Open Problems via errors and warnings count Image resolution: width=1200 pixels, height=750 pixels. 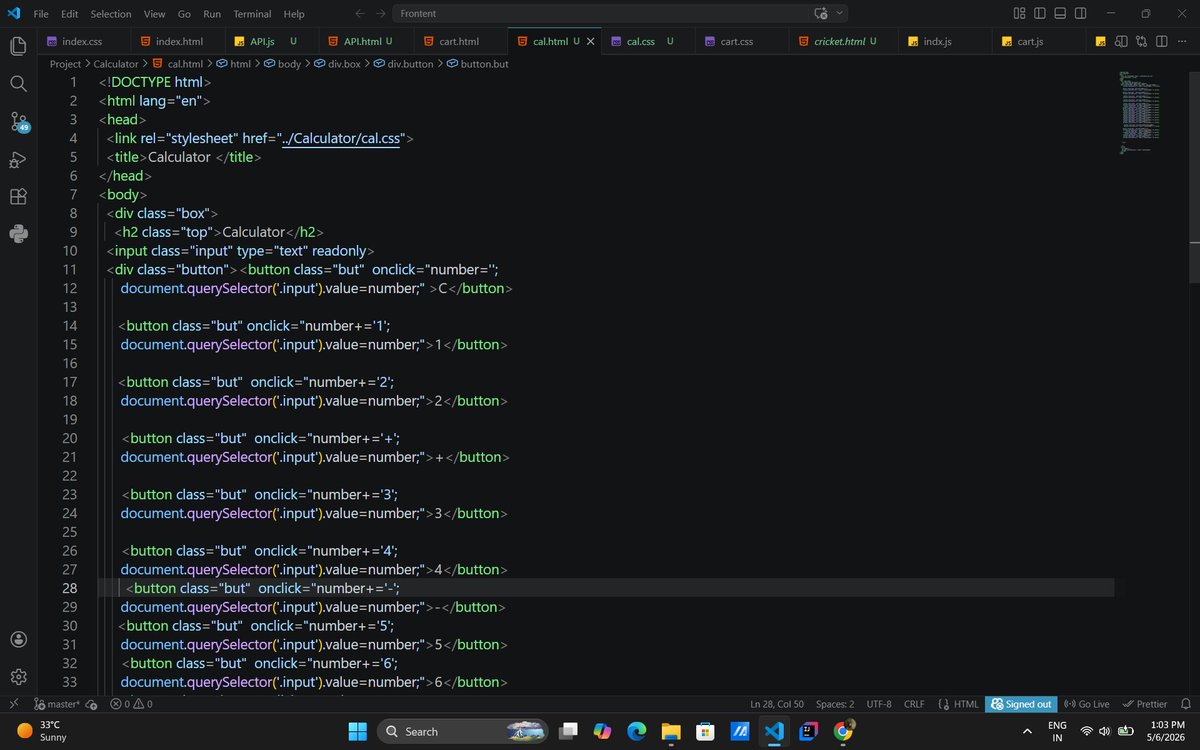click(x=131, y=704)
